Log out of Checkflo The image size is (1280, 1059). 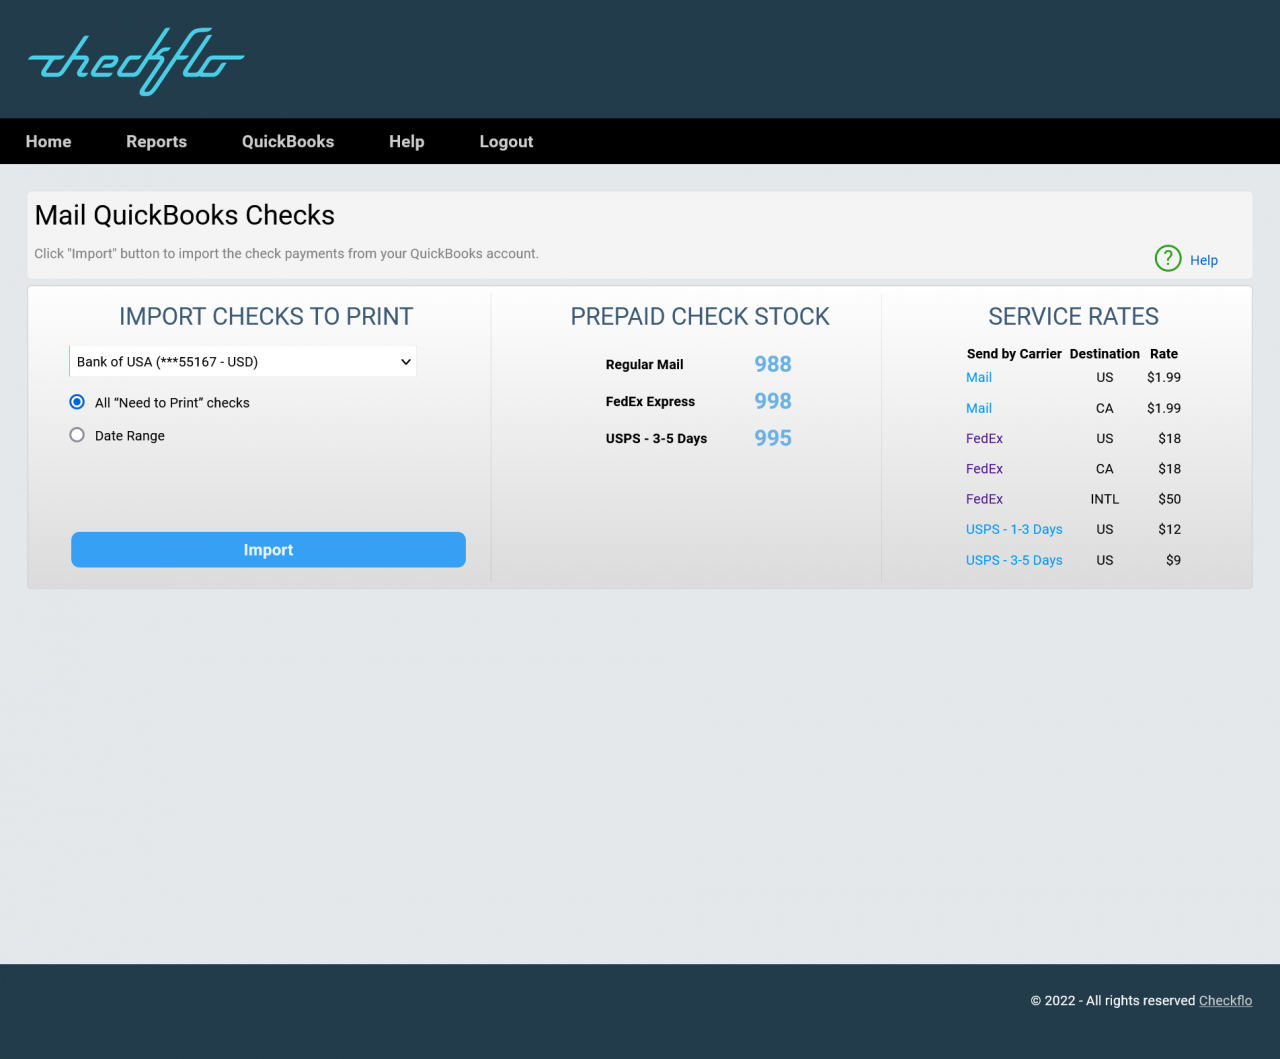click(x=506, y=141)
